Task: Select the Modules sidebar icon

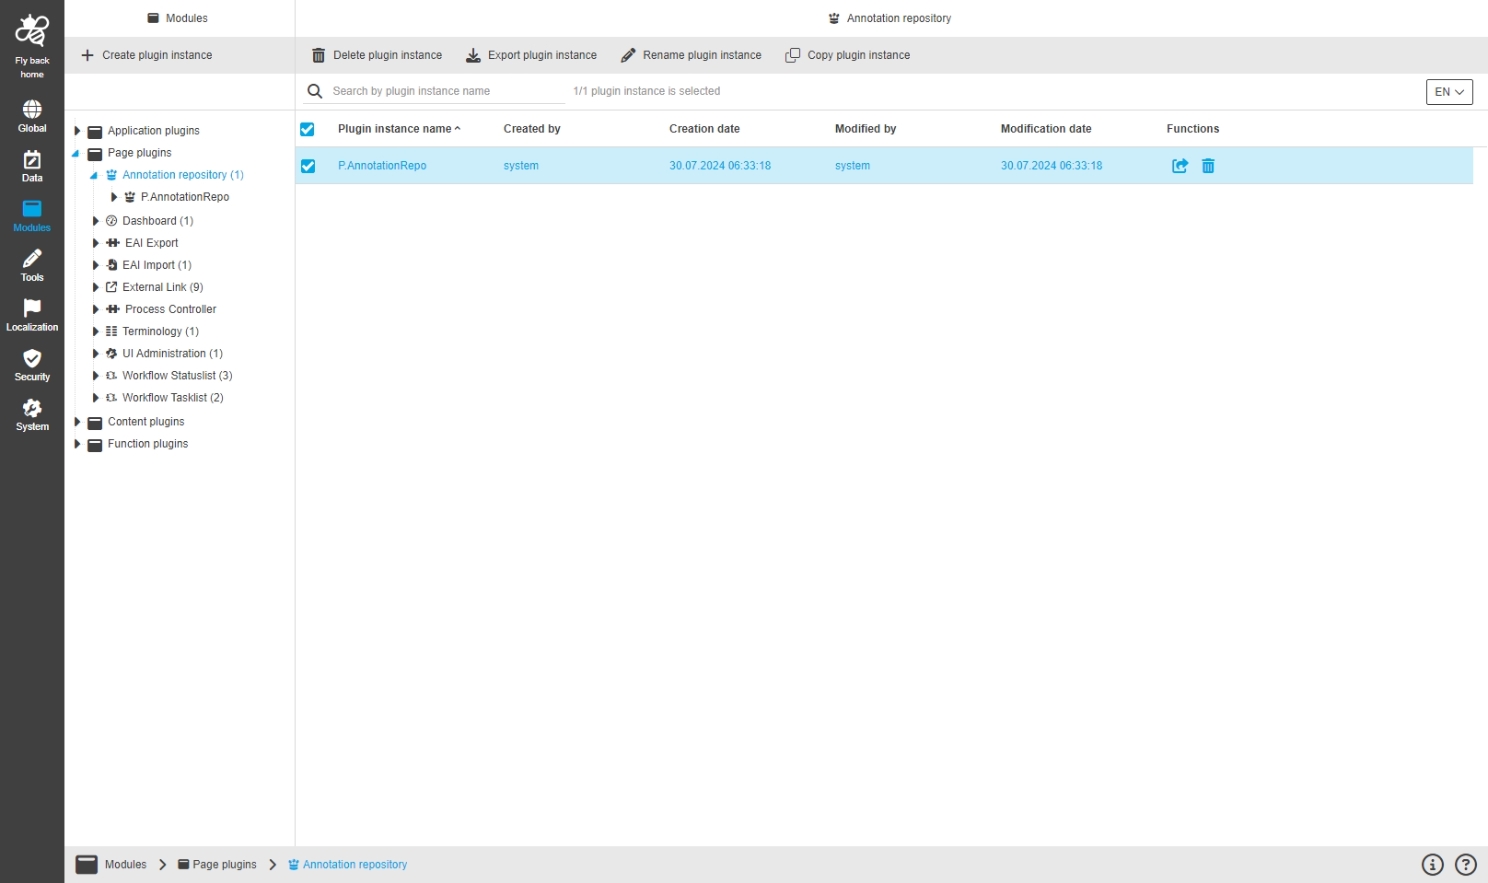Action: point(32,209)
